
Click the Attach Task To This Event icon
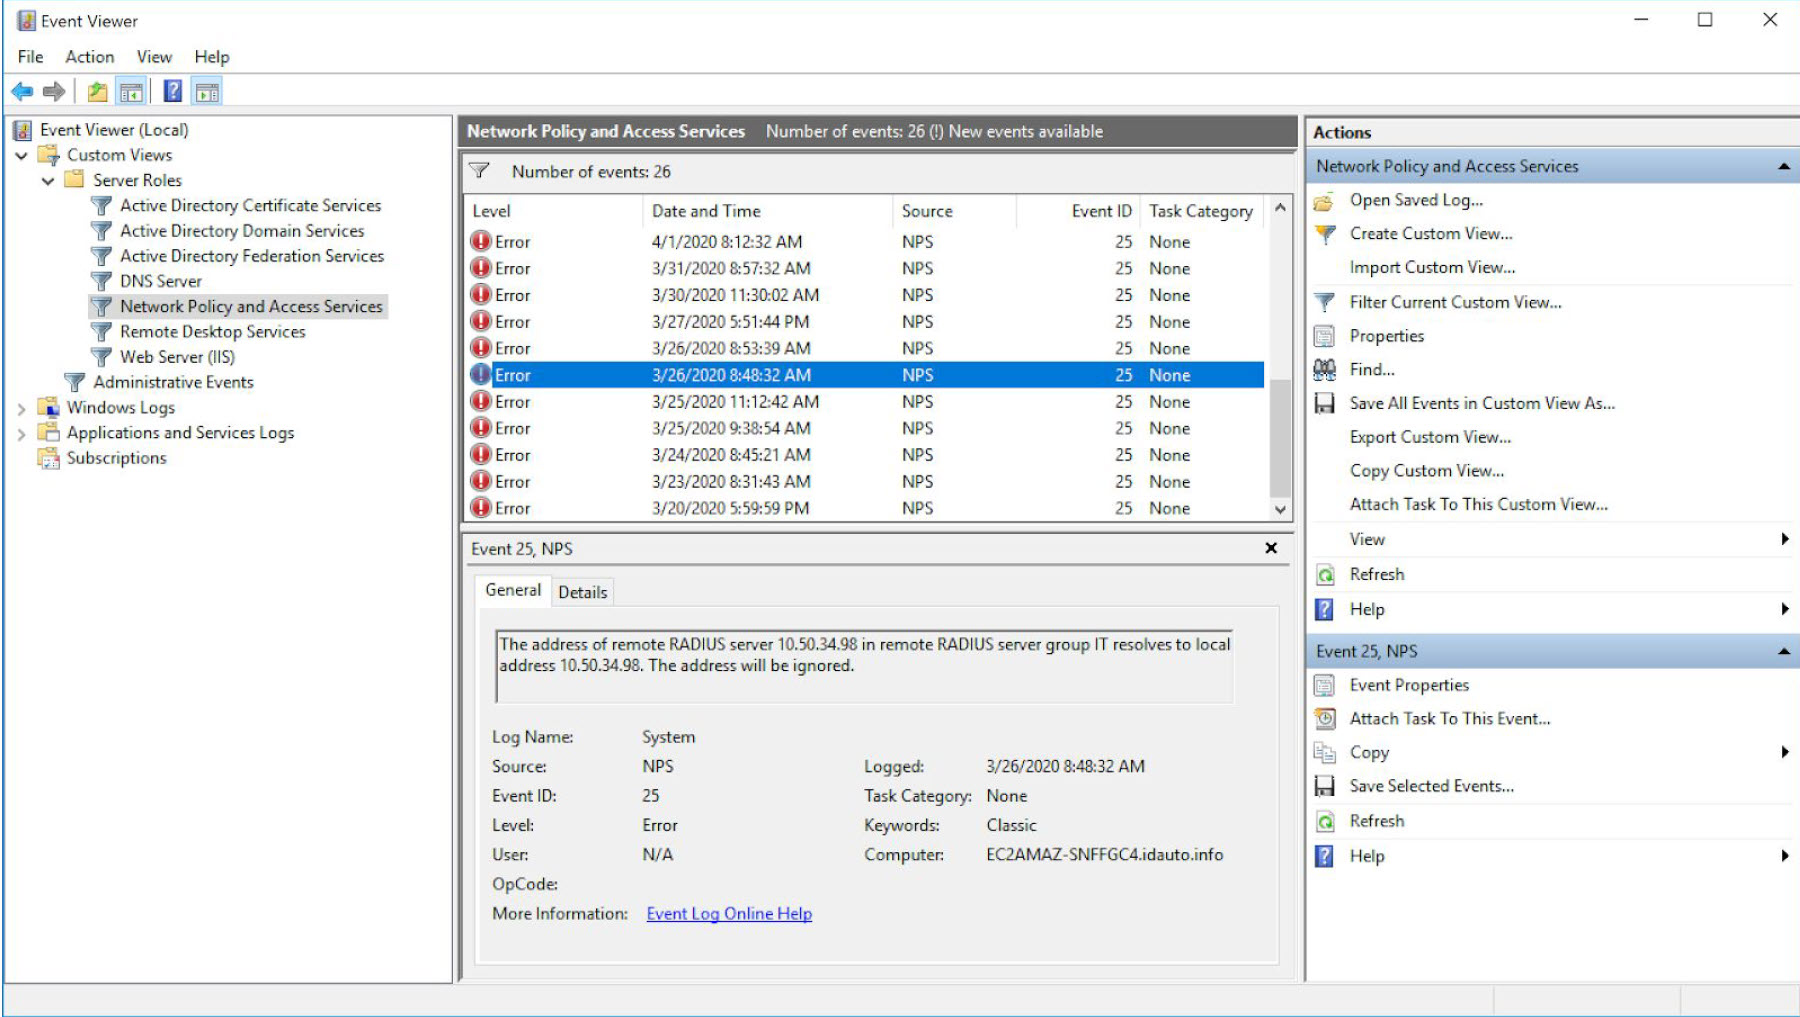point(1324,718)
